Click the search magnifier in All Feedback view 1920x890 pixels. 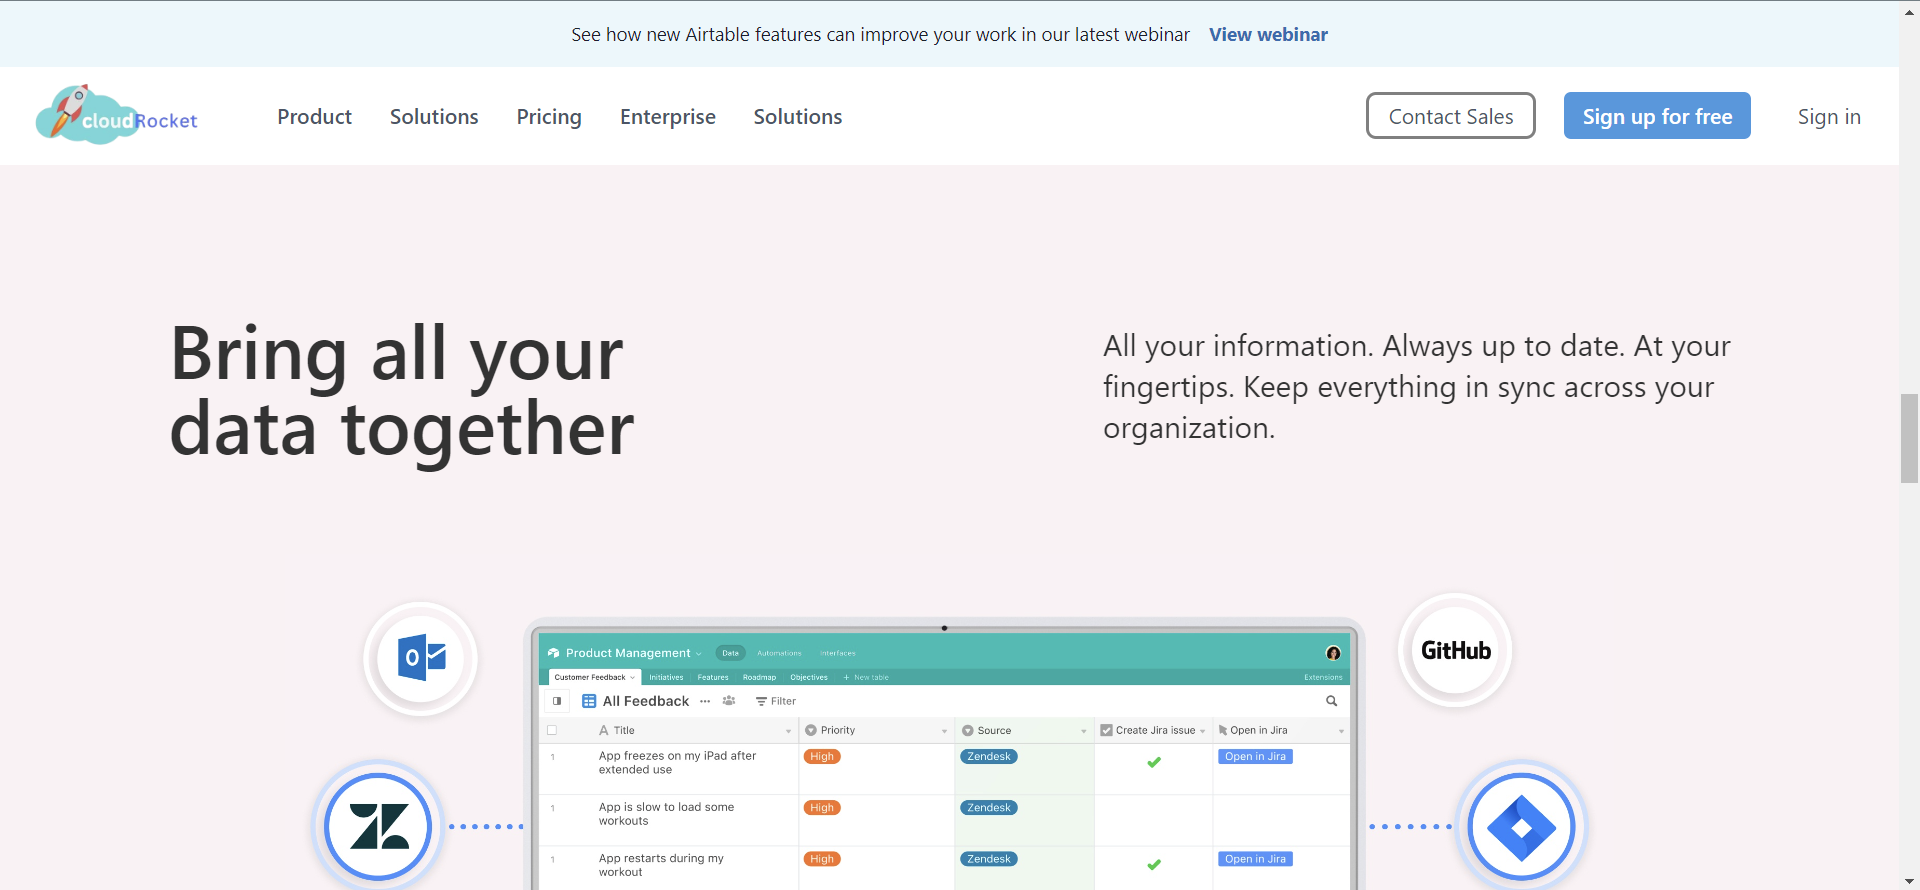(1331, 701)
